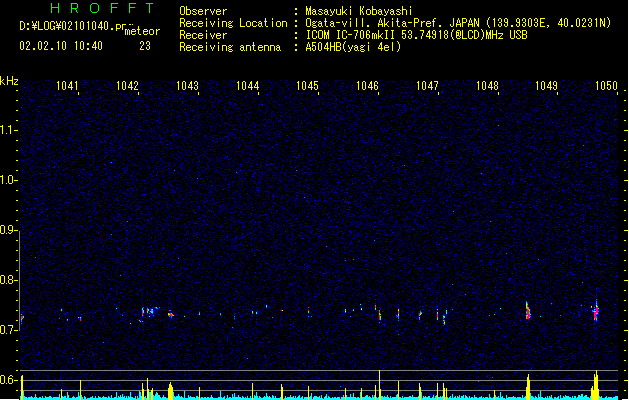Click the tallest yellow power spike at 1046
Image resolution: width=629 pixels, height=400 pixels.
[x=379, y=384]
